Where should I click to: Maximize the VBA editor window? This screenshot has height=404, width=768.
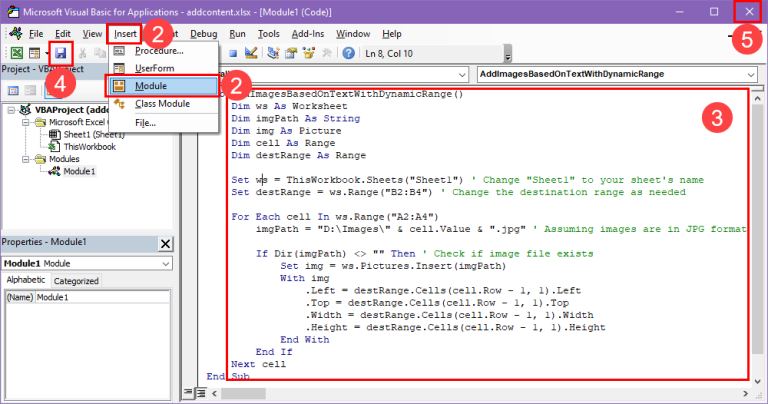tap(714, 11)
